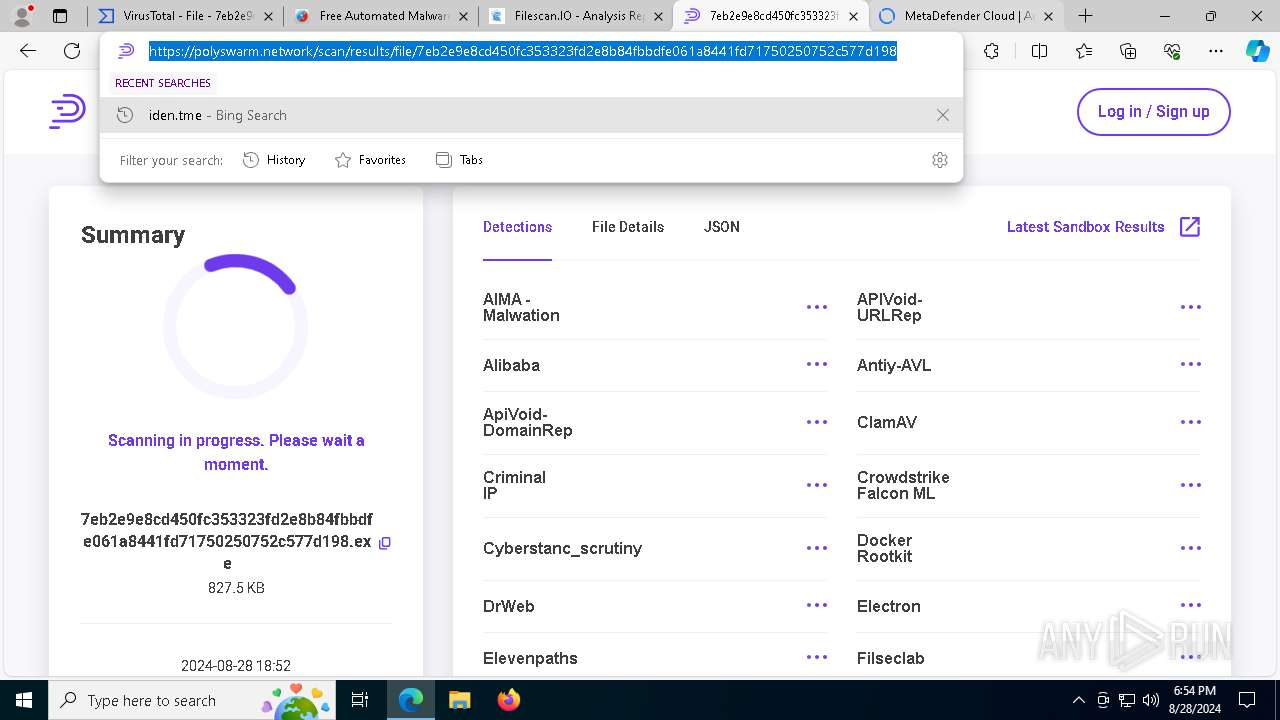Screen dimensions: 1280x720
Task: Open Windows Start menu
Action: tap(24, 700)
